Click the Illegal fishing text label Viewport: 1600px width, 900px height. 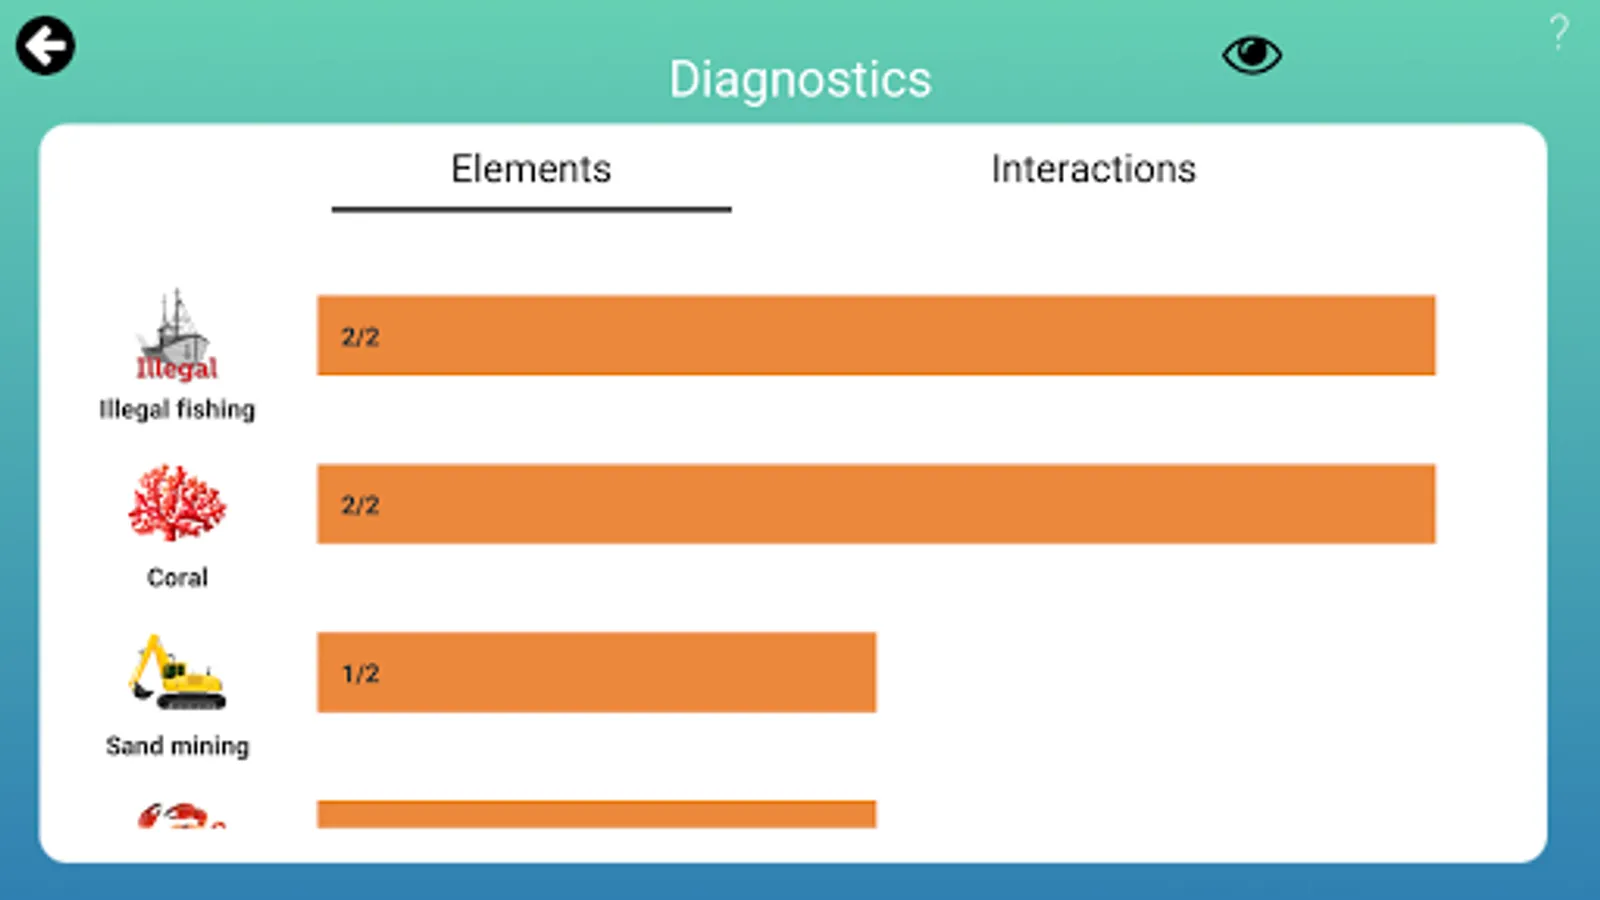[x=177, y=409]
